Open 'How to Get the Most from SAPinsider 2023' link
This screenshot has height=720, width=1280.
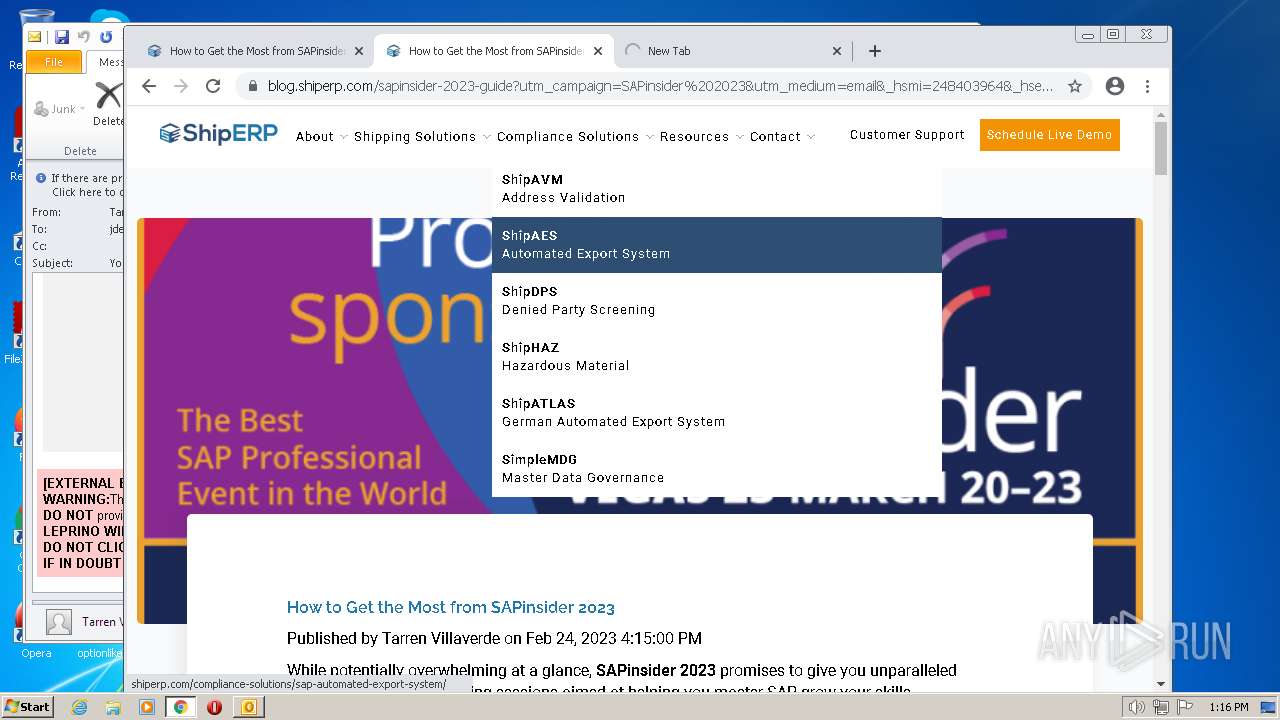point(451,607)
